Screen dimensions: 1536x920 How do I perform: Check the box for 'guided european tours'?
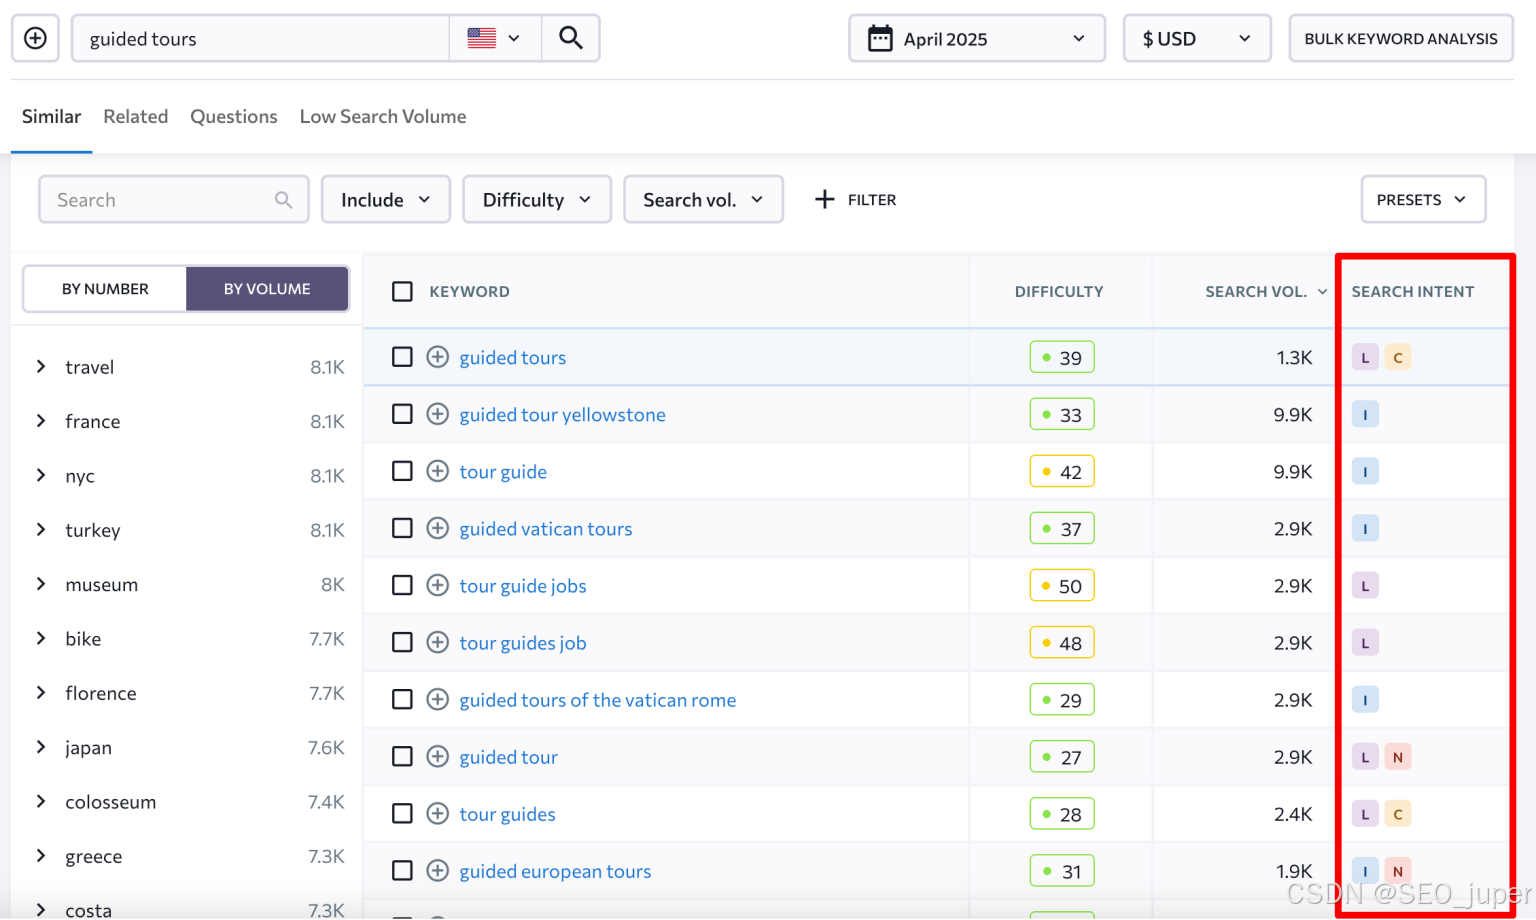click(x=402, y=870)
